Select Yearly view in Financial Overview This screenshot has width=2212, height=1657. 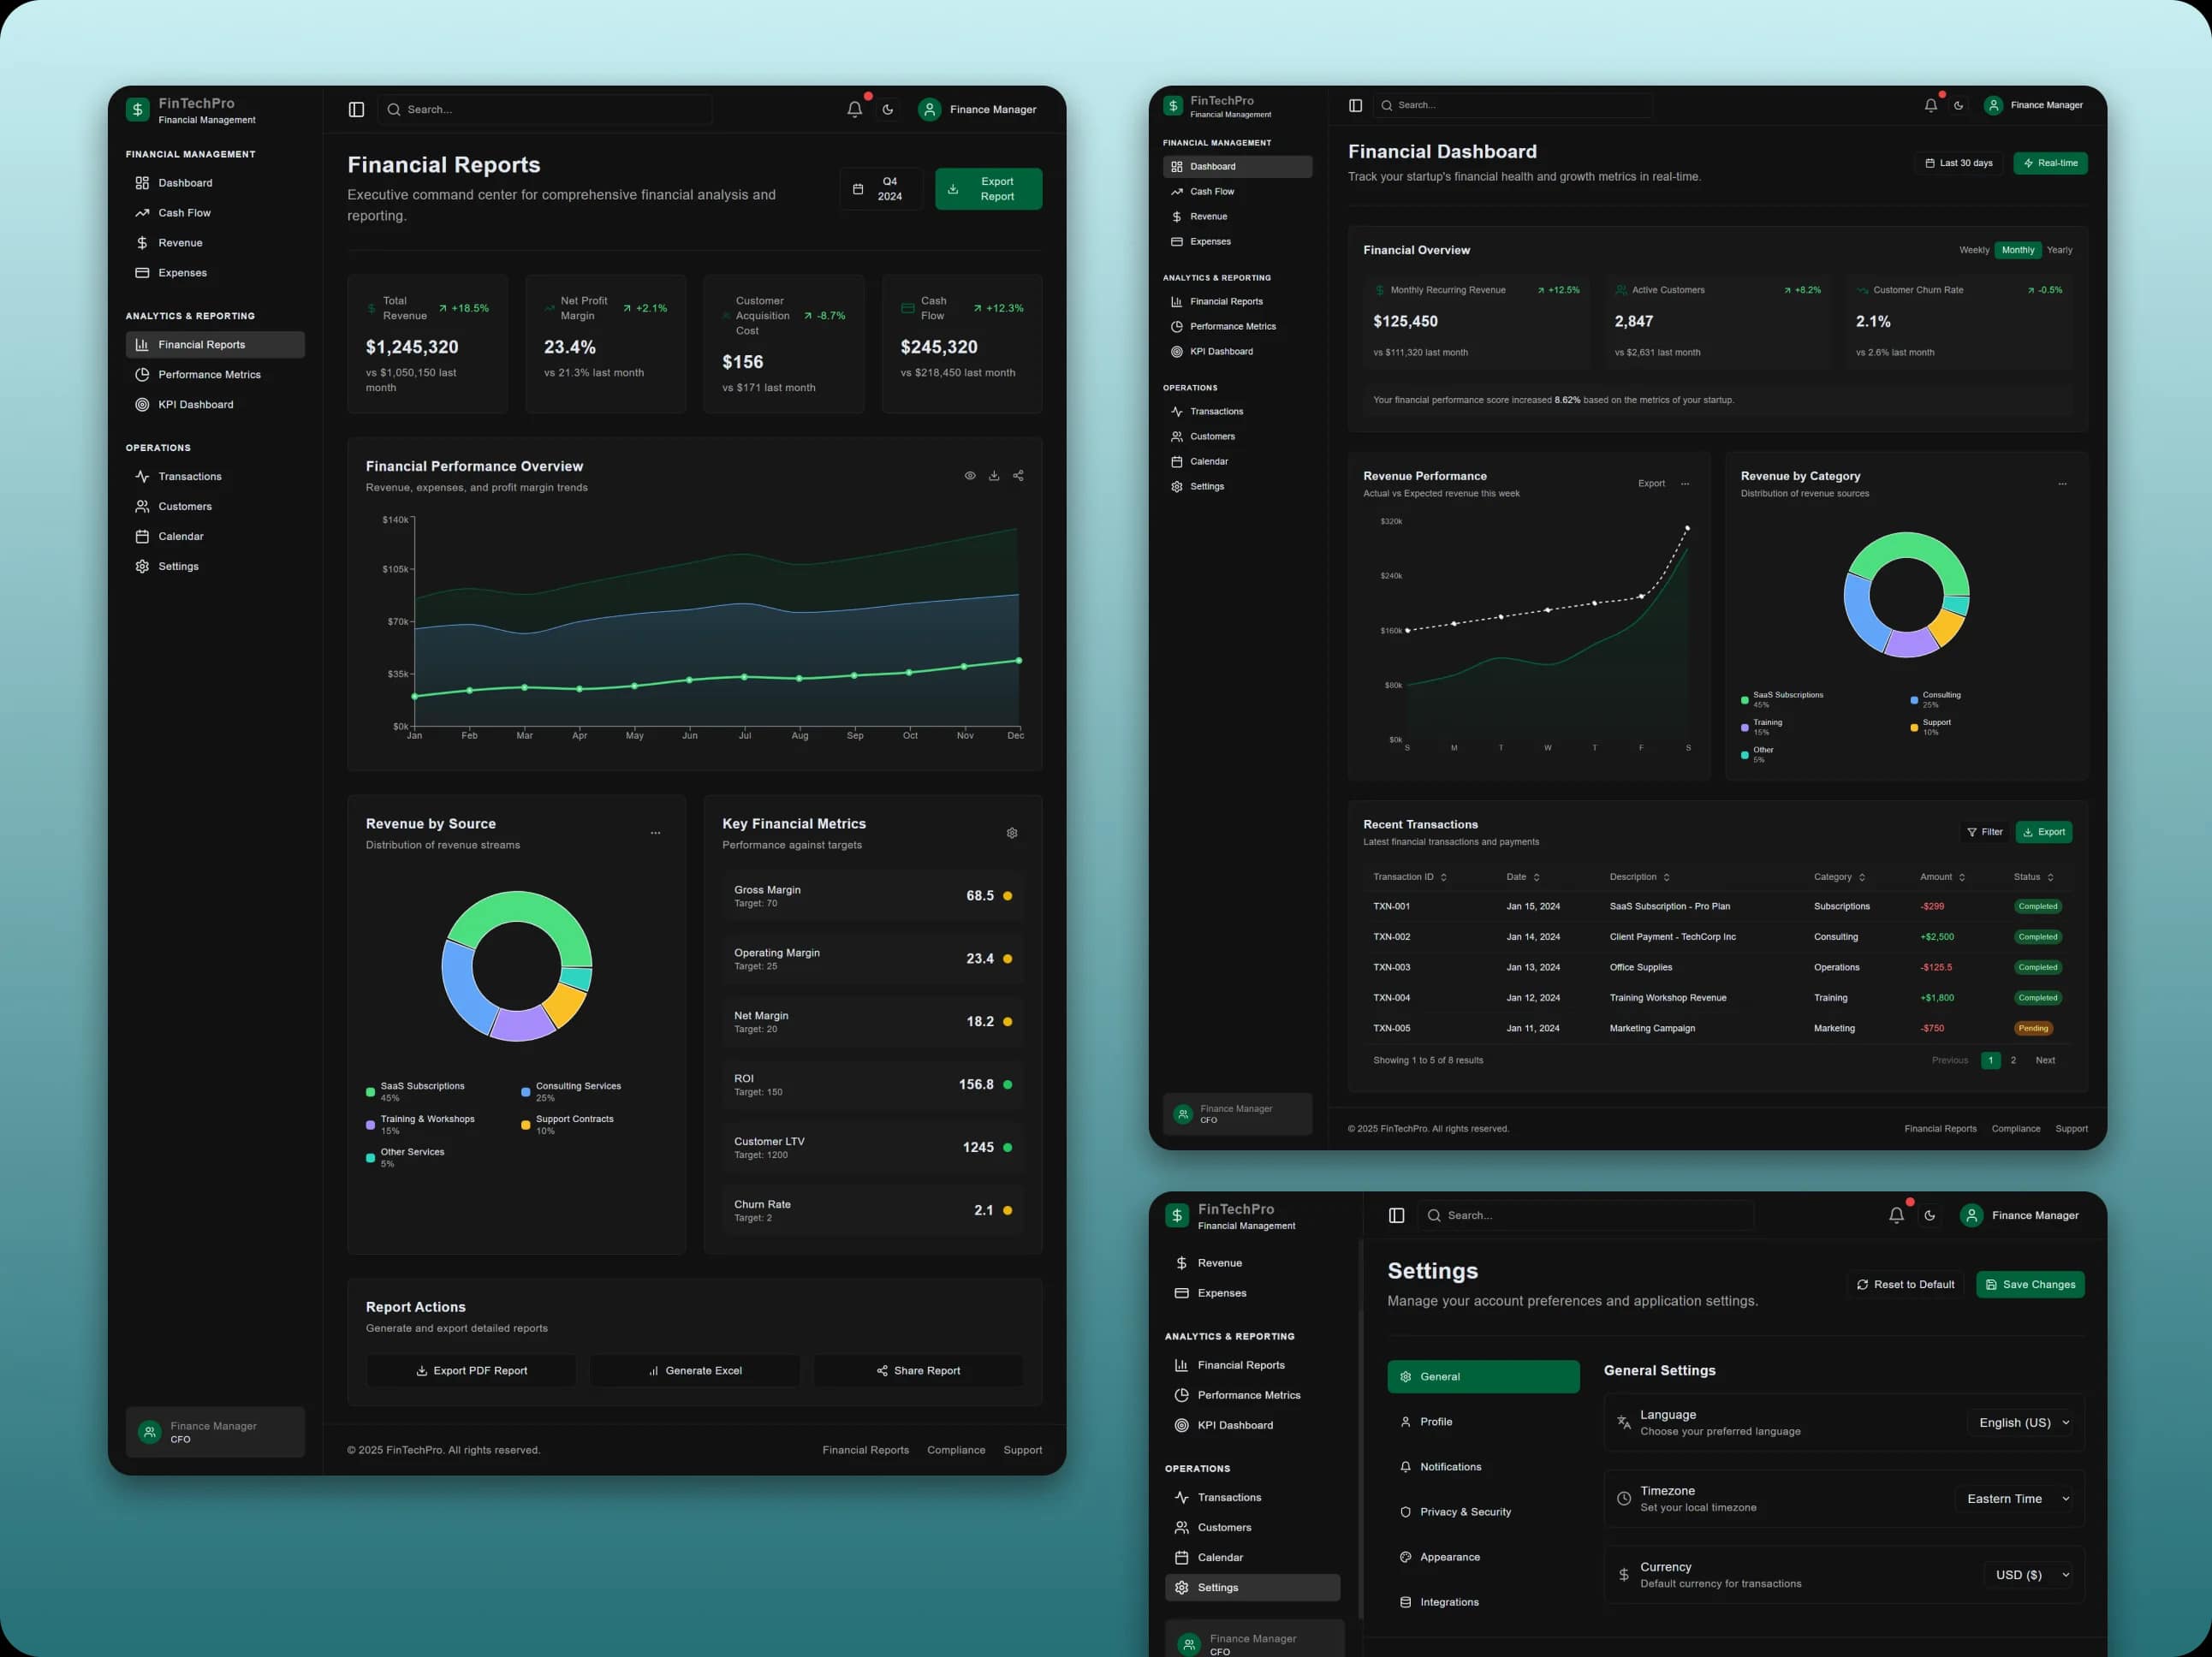click(x=2060, y=250)
